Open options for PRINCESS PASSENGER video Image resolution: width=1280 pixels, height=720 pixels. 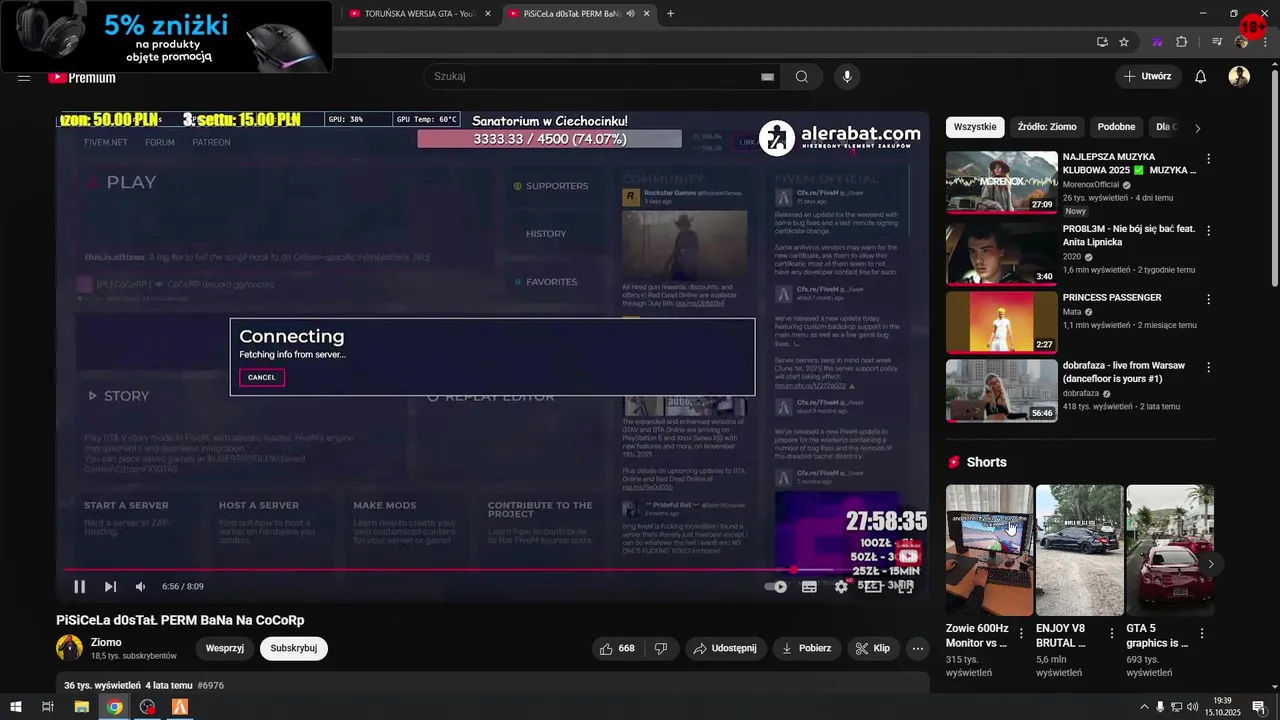click(1208, 299)
